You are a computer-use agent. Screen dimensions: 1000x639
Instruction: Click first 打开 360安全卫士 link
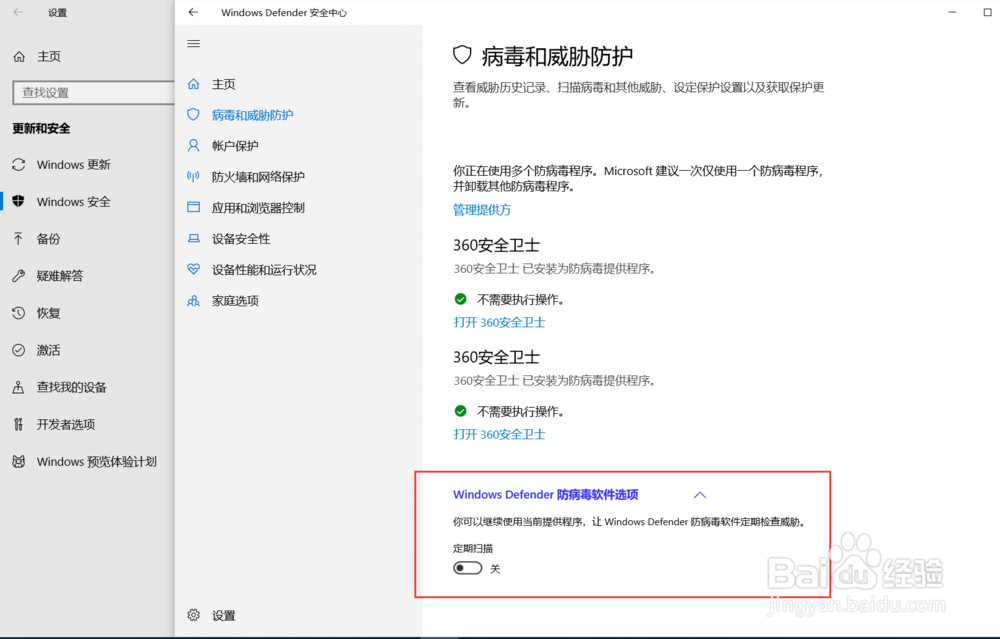499,322
